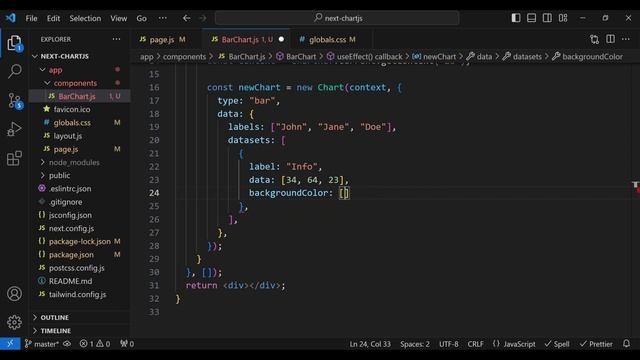Viewport: 640px width, 360px height.
Task: Open Edit menu
Action: (53, 18)
